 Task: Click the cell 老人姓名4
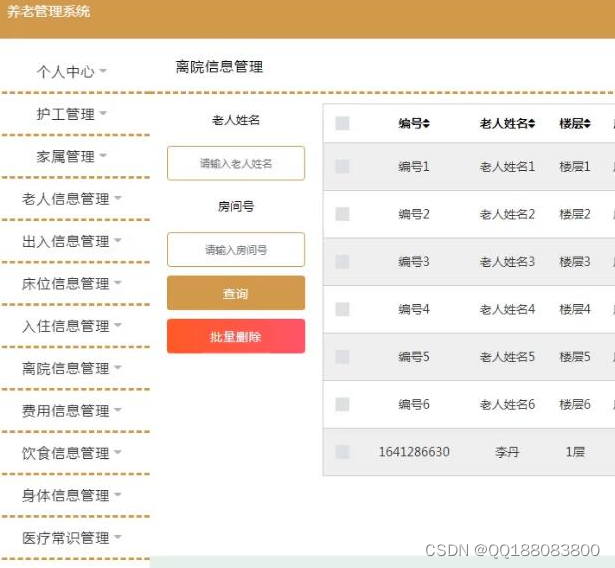pos(507,309)
